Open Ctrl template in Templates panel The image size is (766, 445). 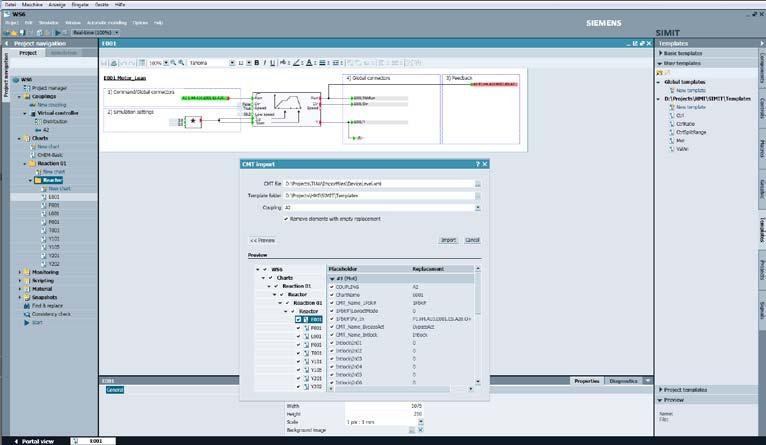click(680, 115)
